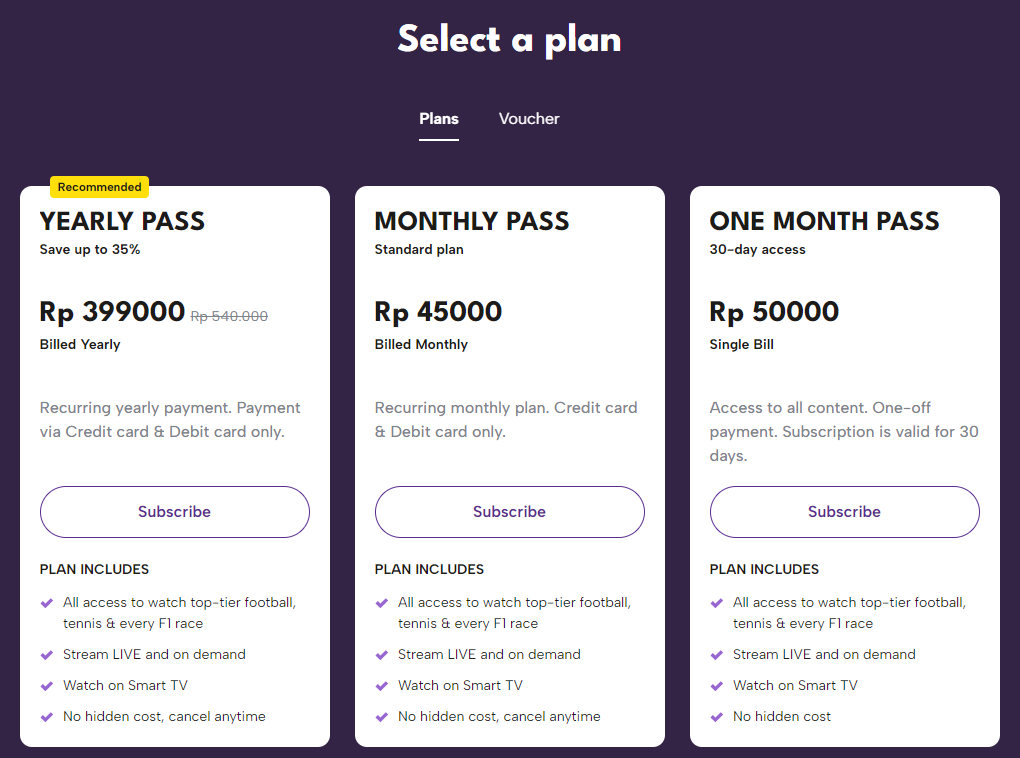The height and width of the screenshot is (758, 1020).
Task: Click the strikethrough Rp 540.000 price
Action: point(229,316)
